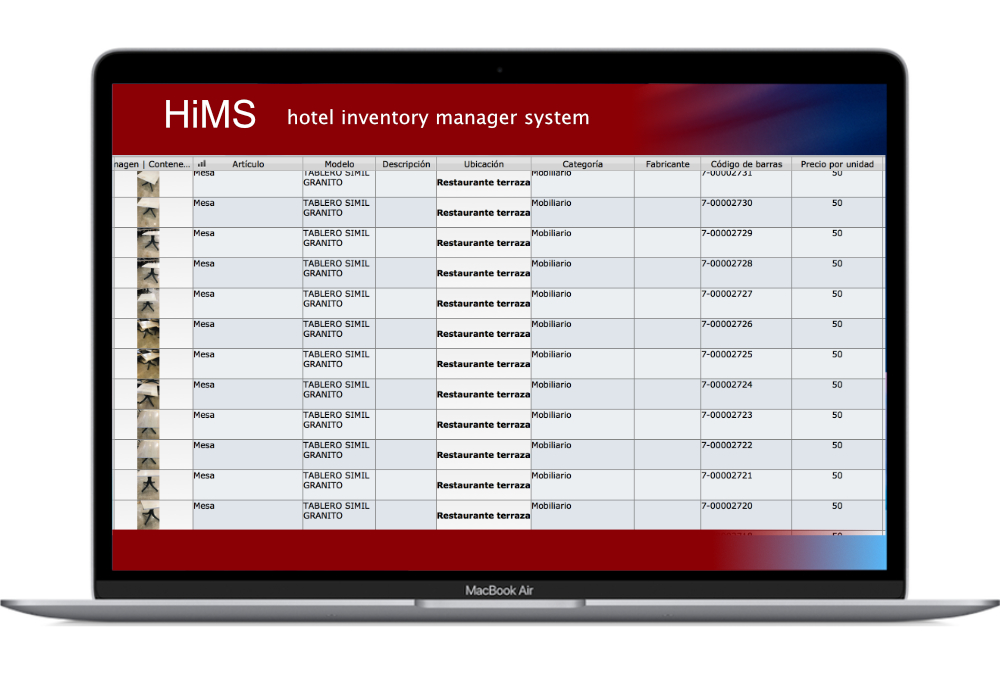
Task: Select the Fabricante column header
Action: (667, 164)
